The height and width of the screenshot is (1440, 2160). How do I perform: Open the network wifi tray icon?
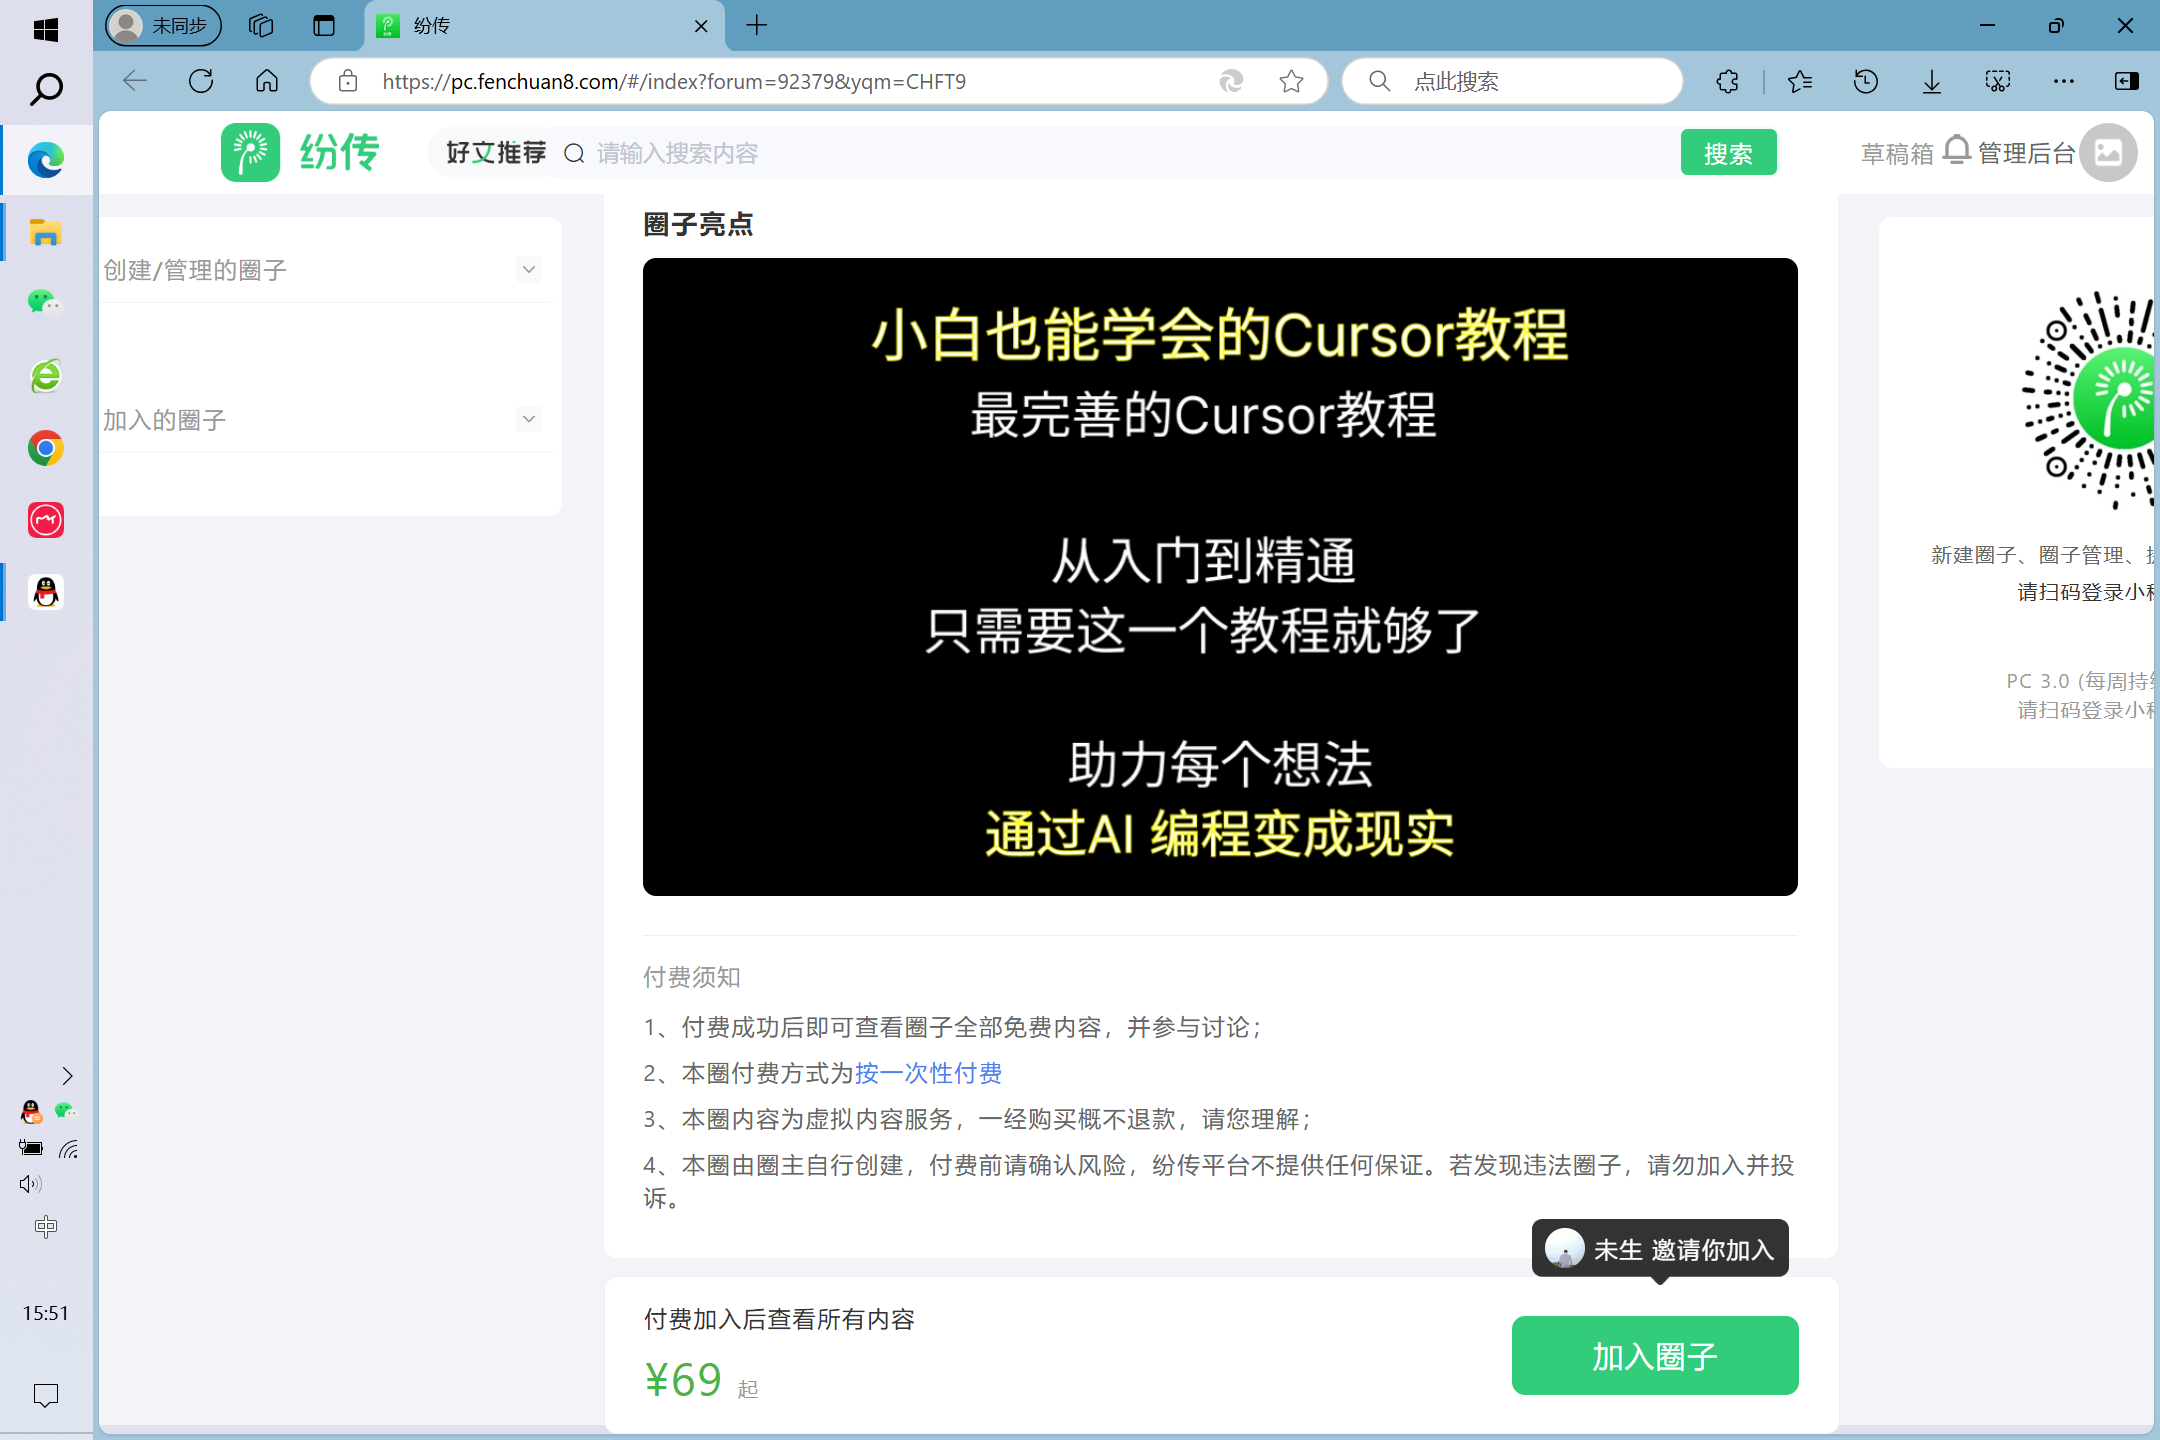coord(68,1149)
